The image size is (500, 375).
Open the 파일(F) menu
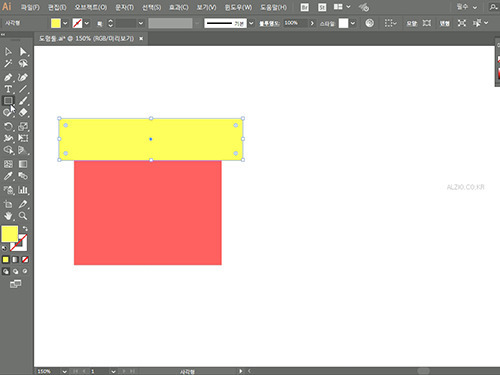click(30, 7)
